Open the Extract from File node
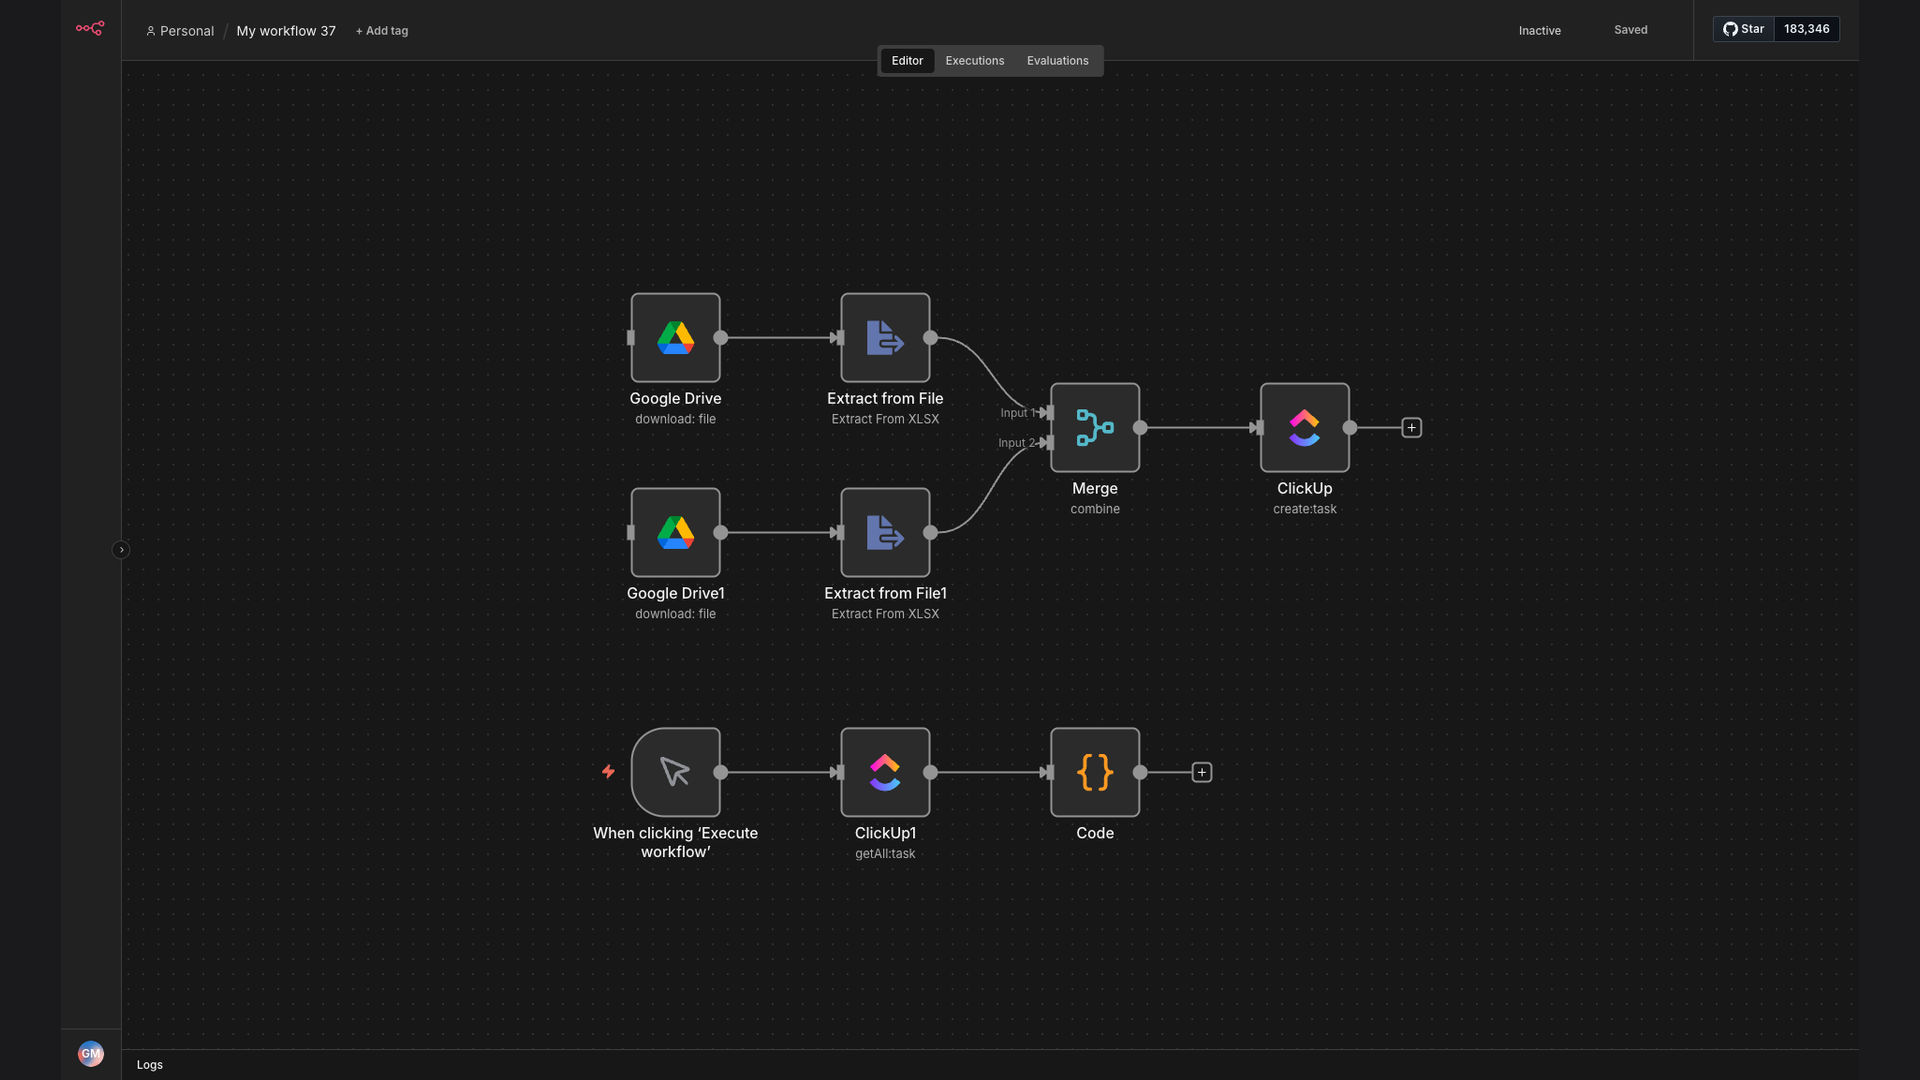Viewport: 1920px width, 1080px height. tap(885, 338)
